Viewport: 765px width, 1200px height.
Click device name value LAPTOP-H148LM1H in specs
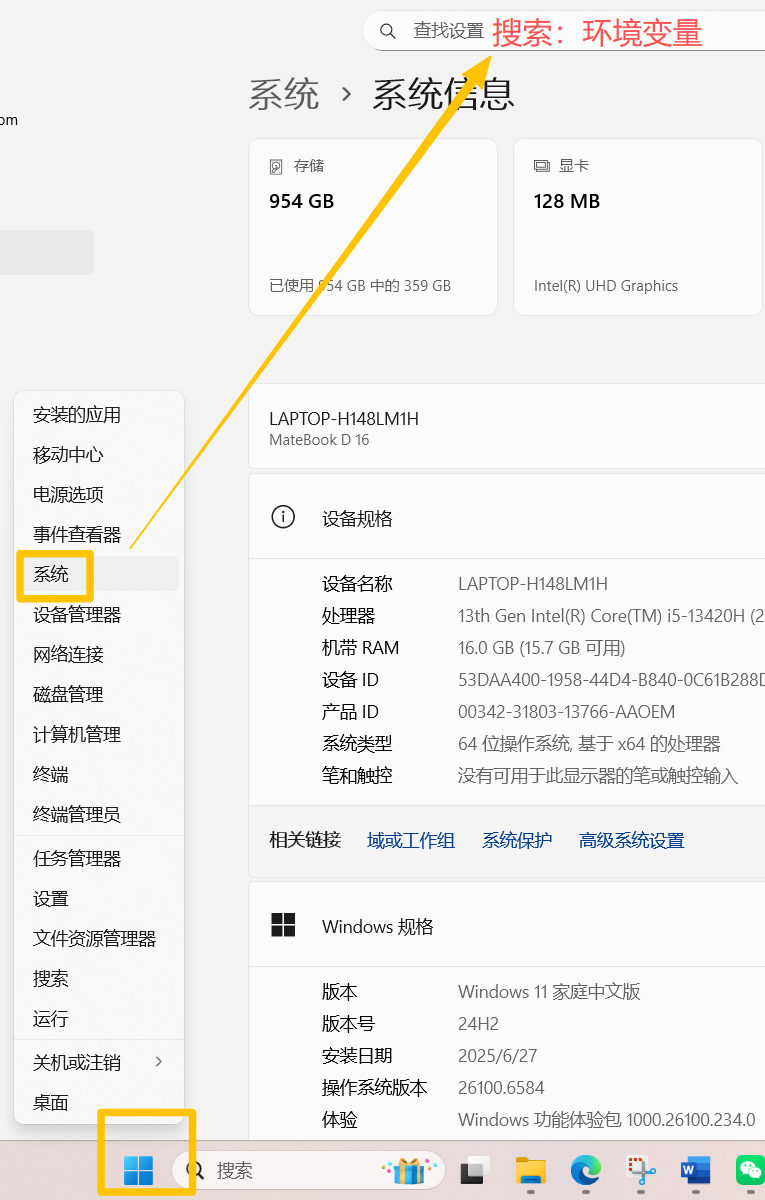pos(533,583)
